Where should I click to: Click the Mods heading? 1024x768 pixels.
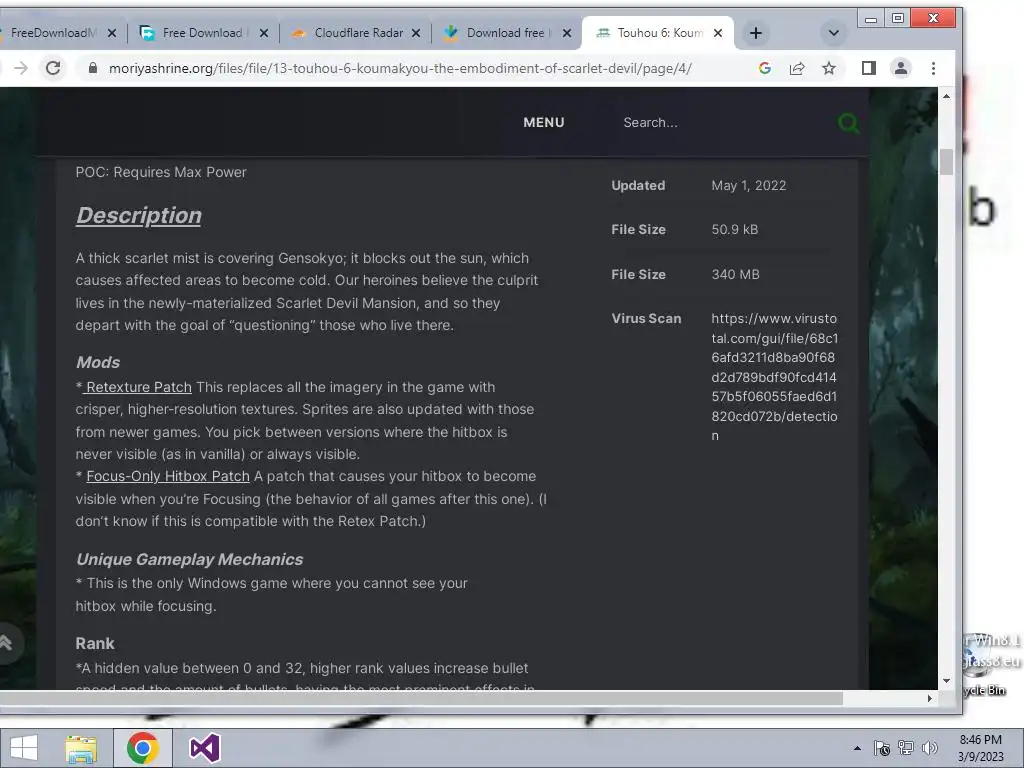(x=98, y=362)
